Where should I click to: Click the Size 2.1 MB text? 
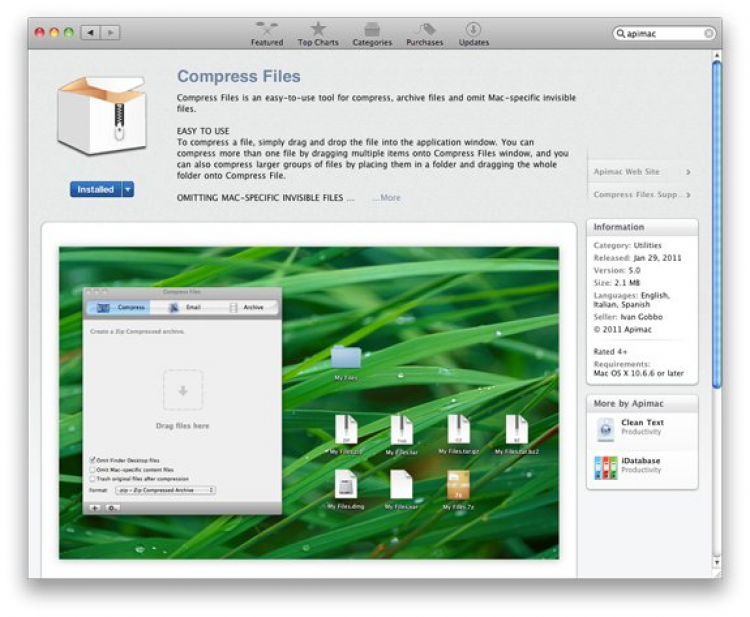pyautogui.click(x=617, y=283)
